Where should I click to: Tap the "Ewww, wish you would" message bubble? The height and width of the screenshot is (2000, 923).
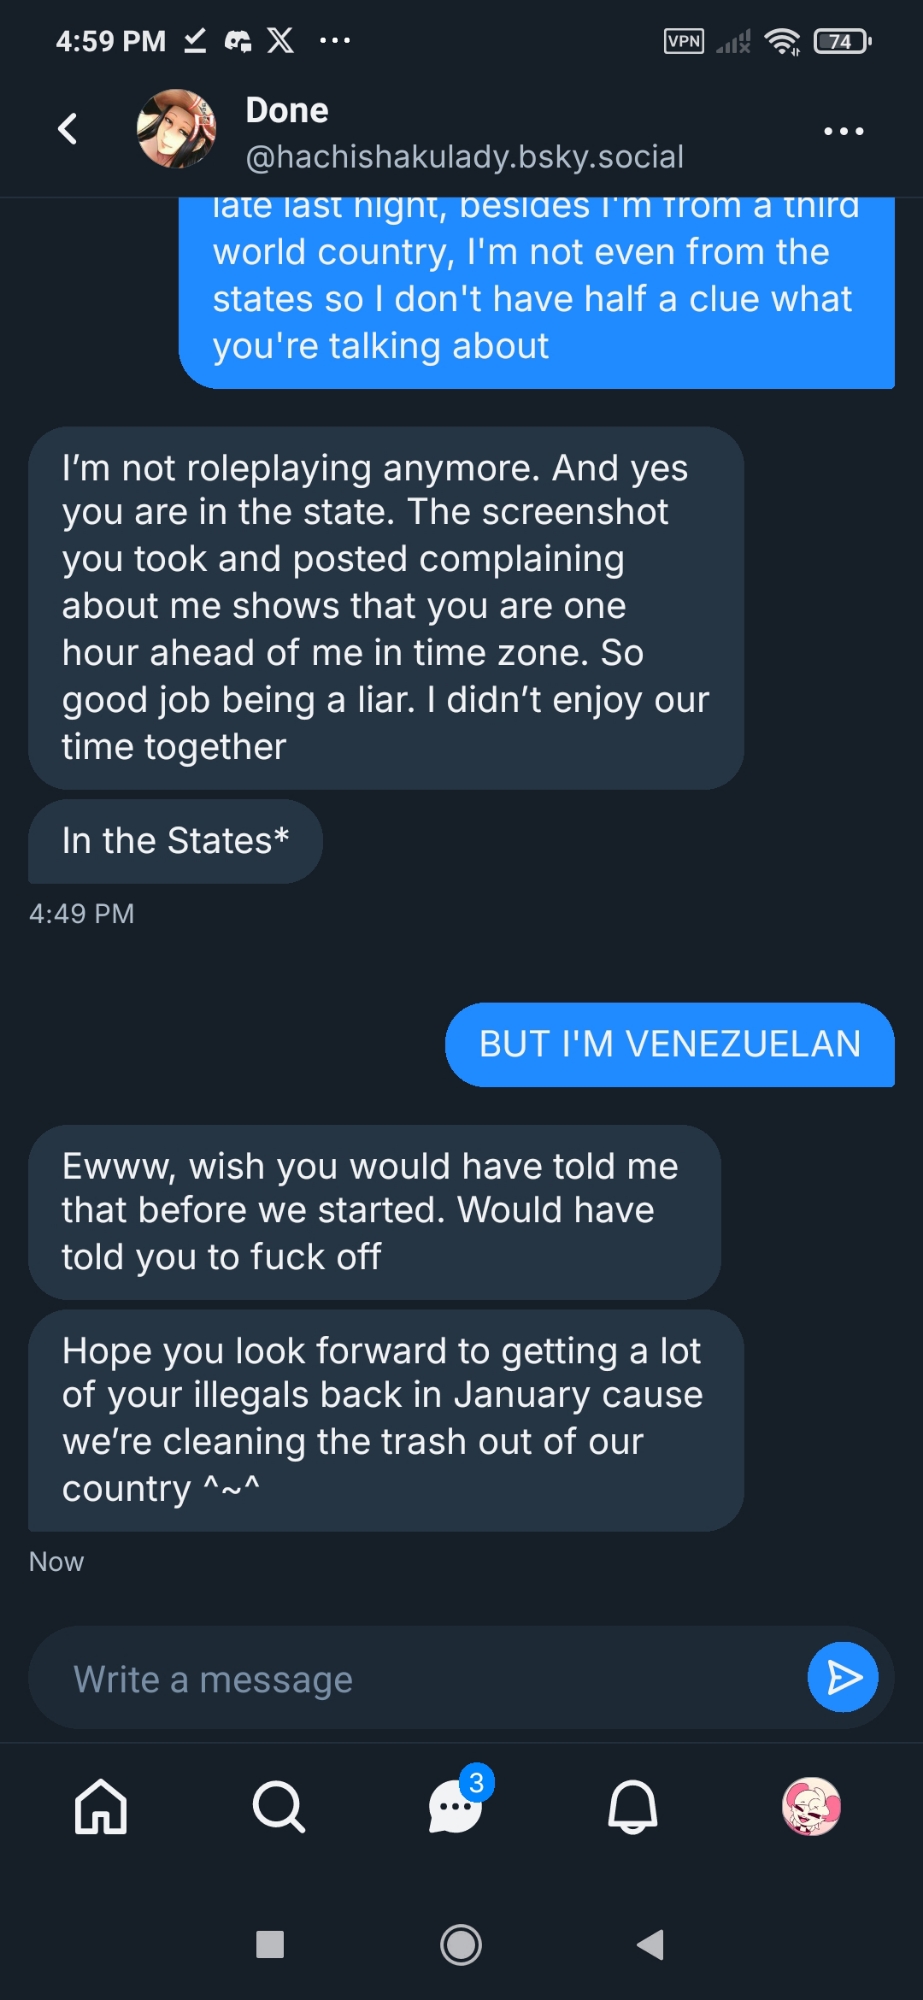point(374,1212)
